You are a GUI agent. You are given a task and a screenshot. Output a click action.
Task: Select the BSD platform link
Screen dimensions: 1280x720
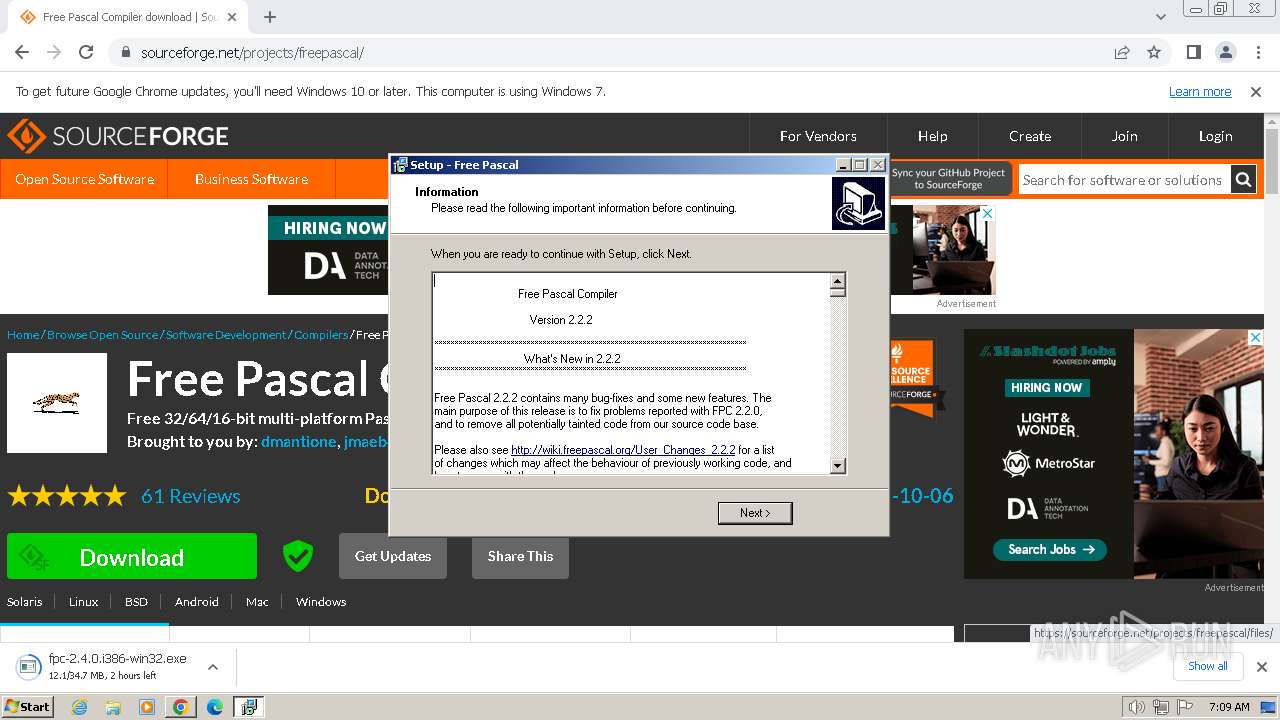pyautogui.click(x=136, y=602)
